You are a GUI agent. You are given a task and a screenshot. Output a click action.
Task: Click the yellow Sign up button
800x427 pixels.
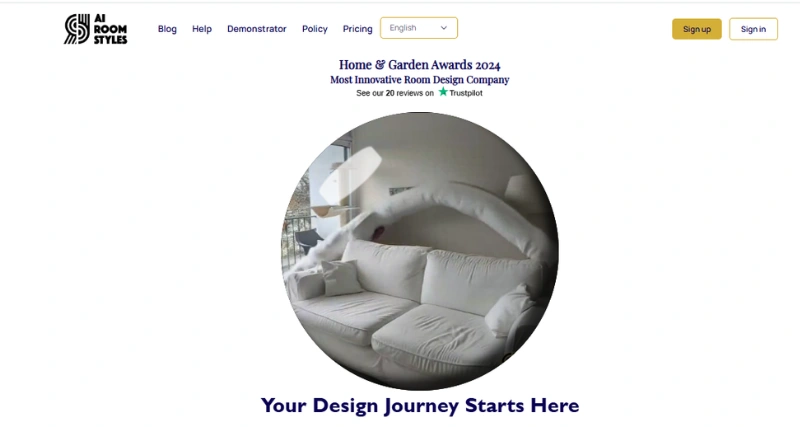[696, 29]
